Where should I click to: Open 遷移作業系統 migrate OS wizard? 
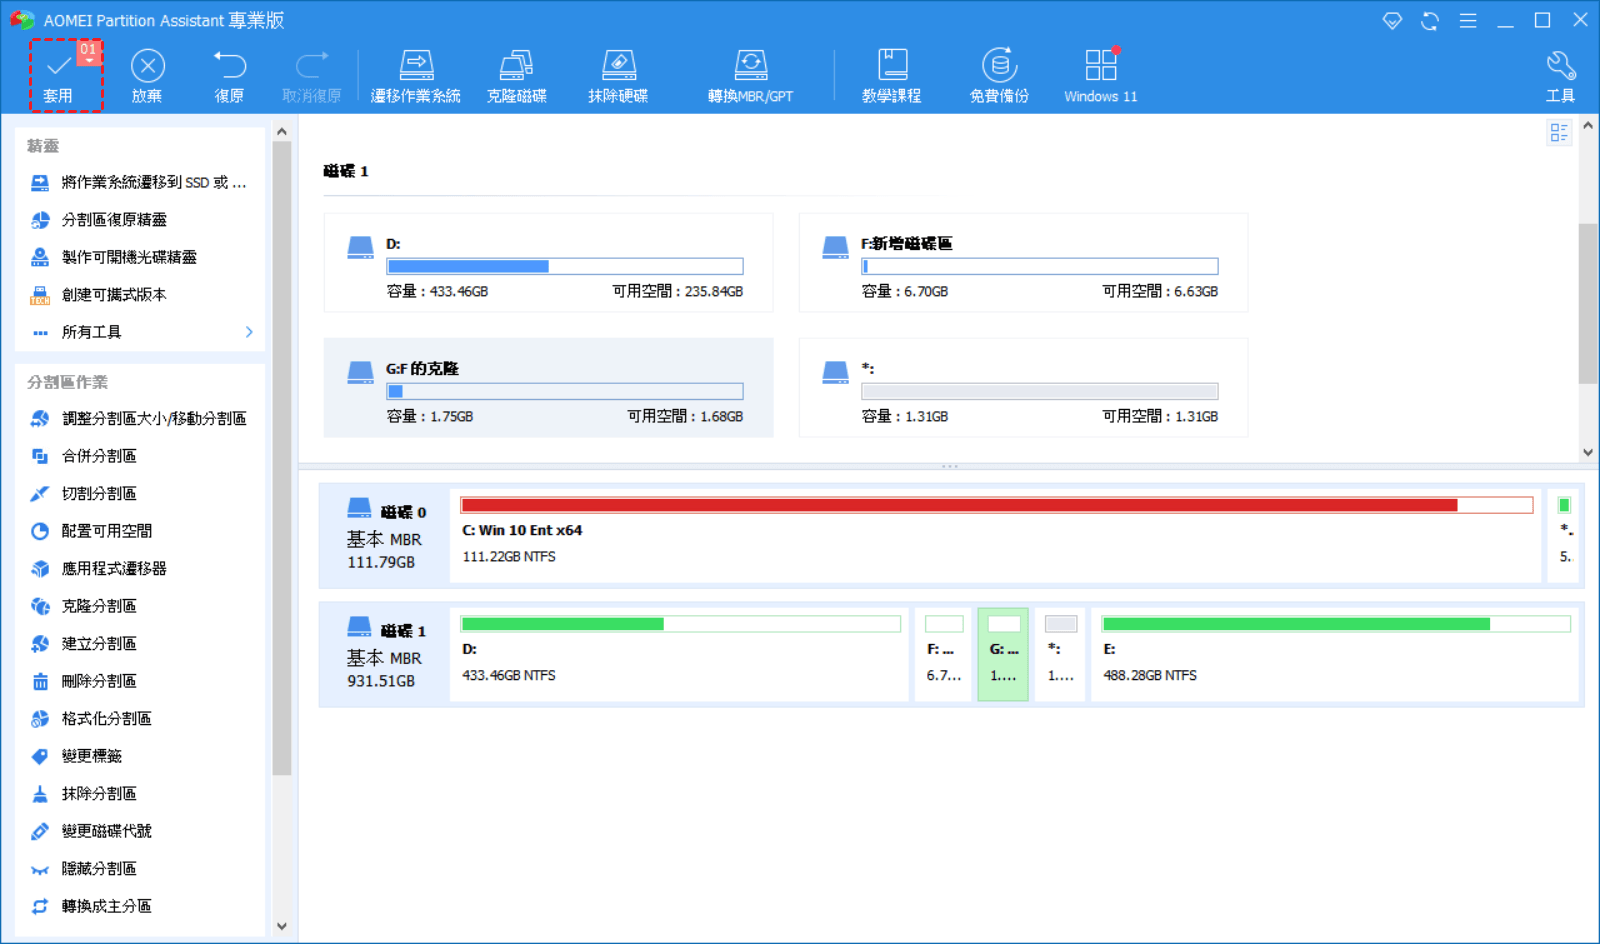pyautogui.click(x=415, y=76)
